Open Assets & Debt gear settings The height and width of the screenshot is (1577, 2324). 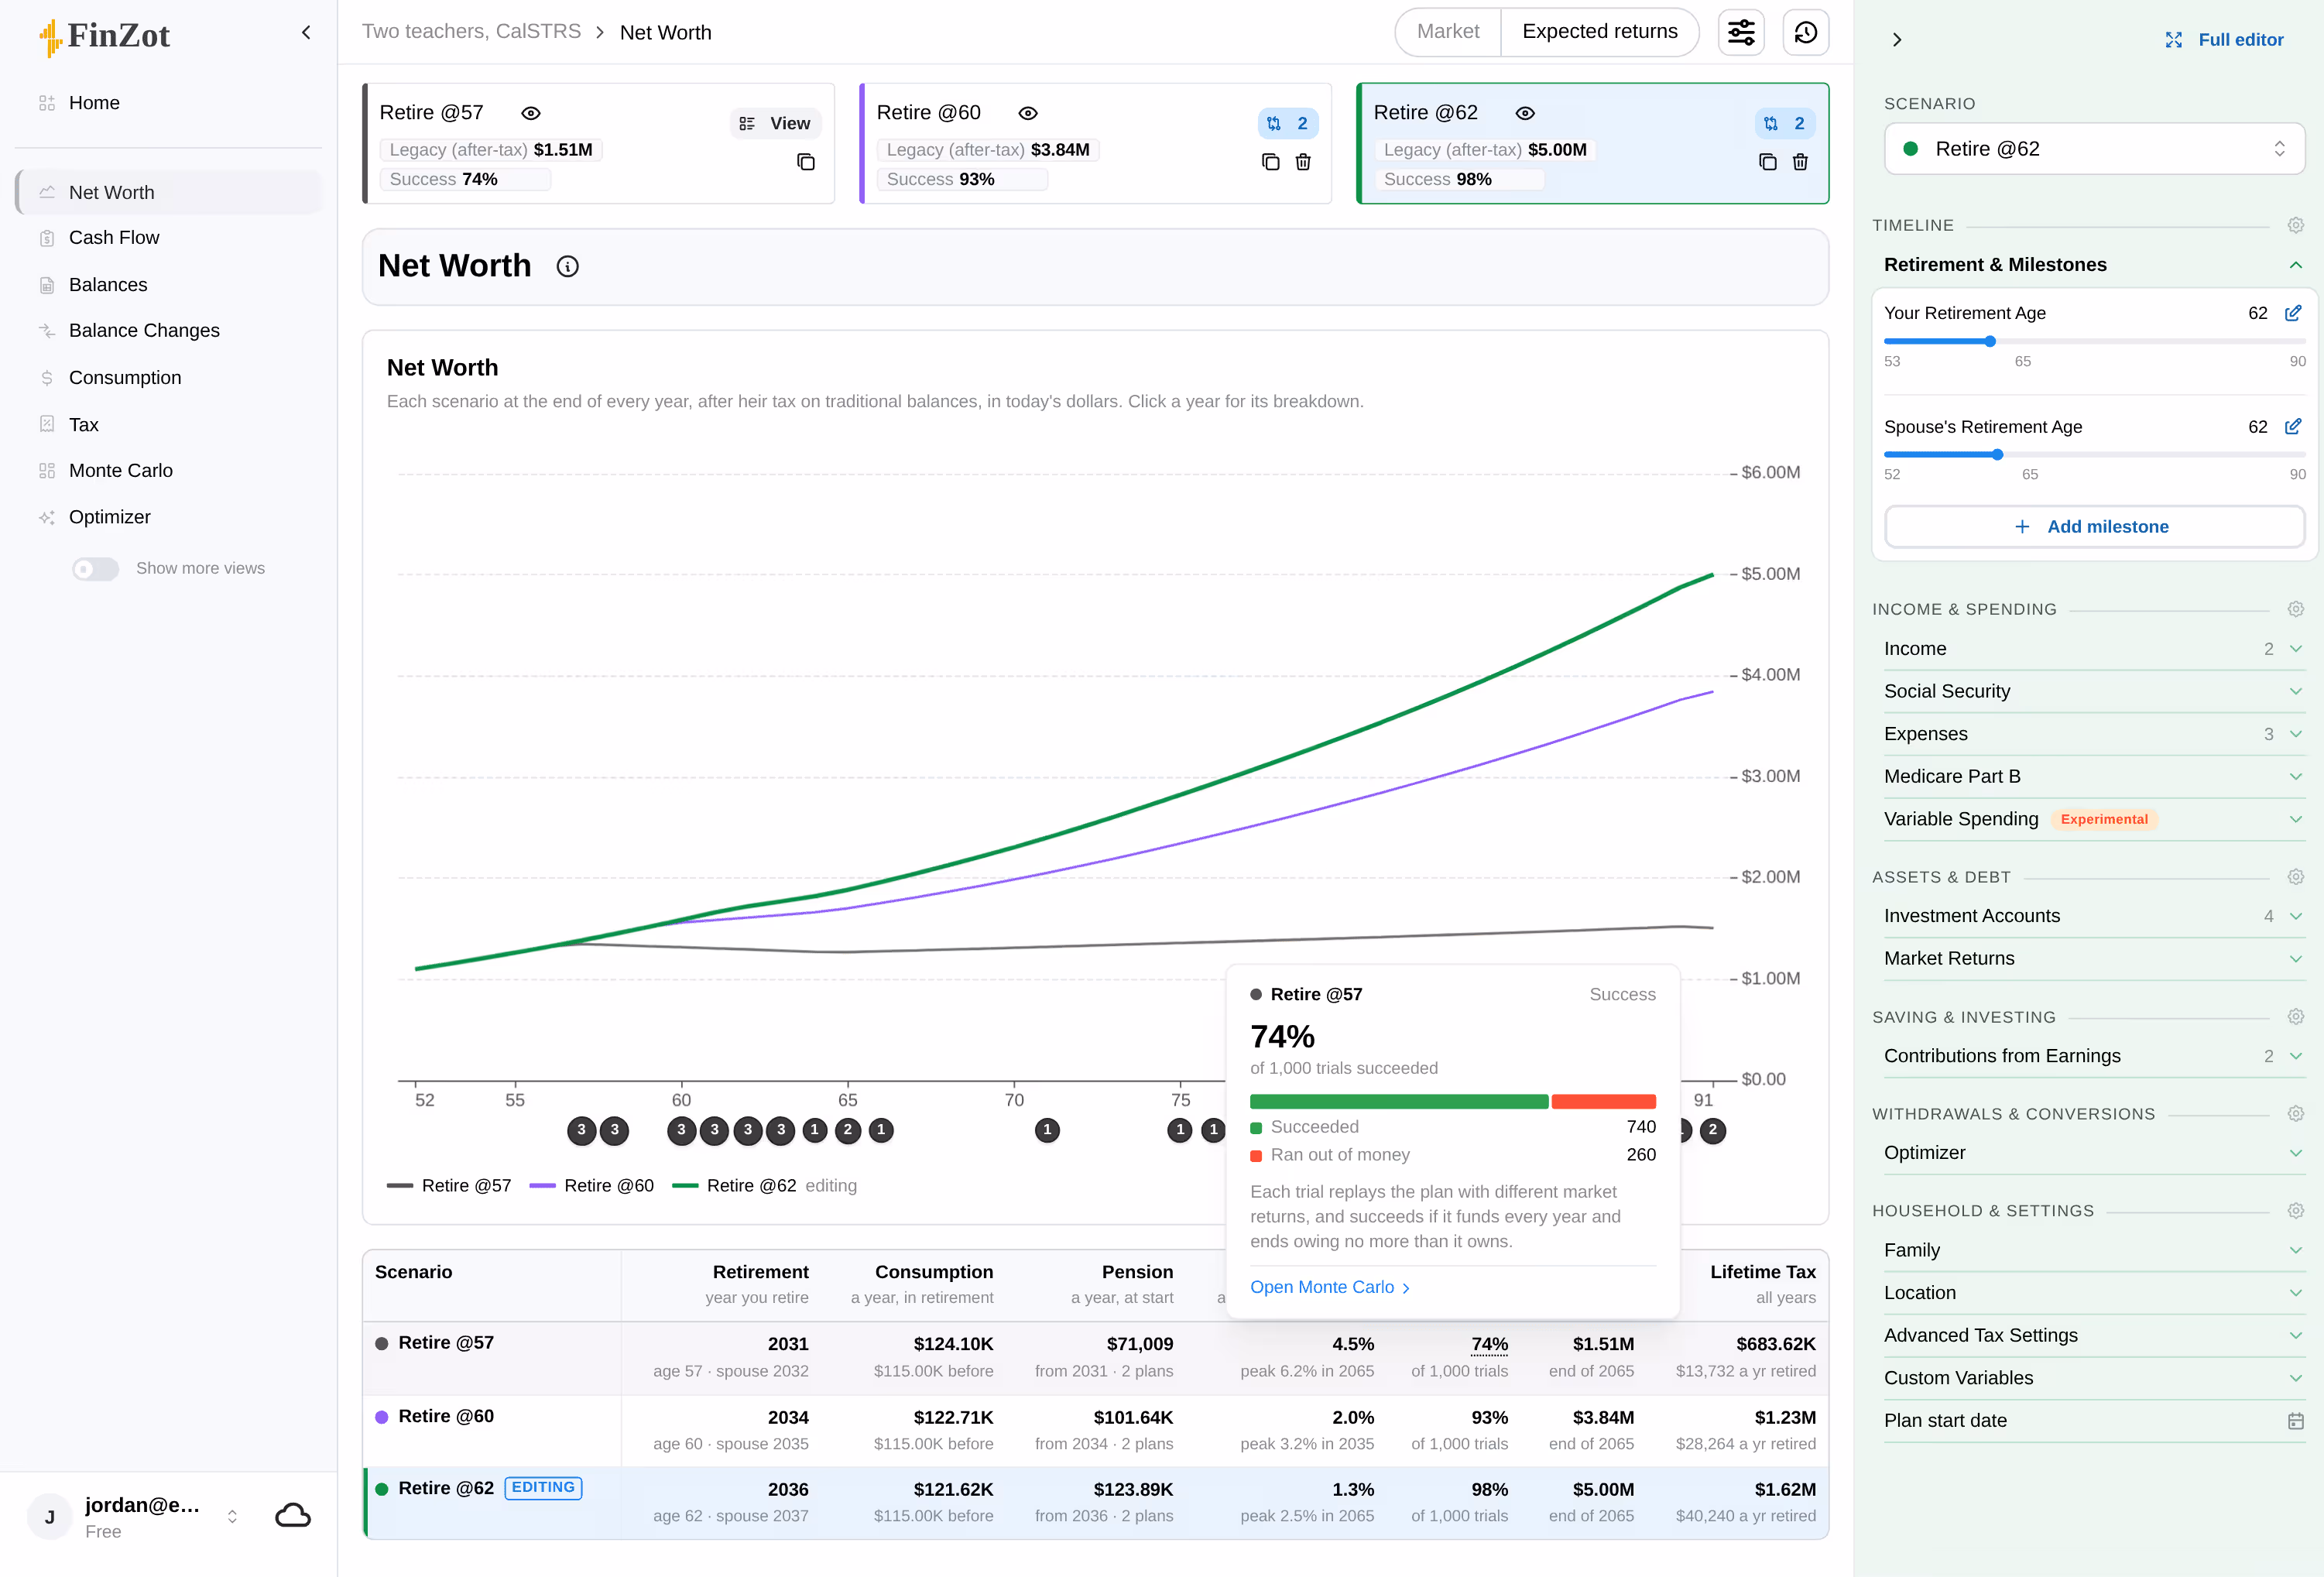(2296, 877)
